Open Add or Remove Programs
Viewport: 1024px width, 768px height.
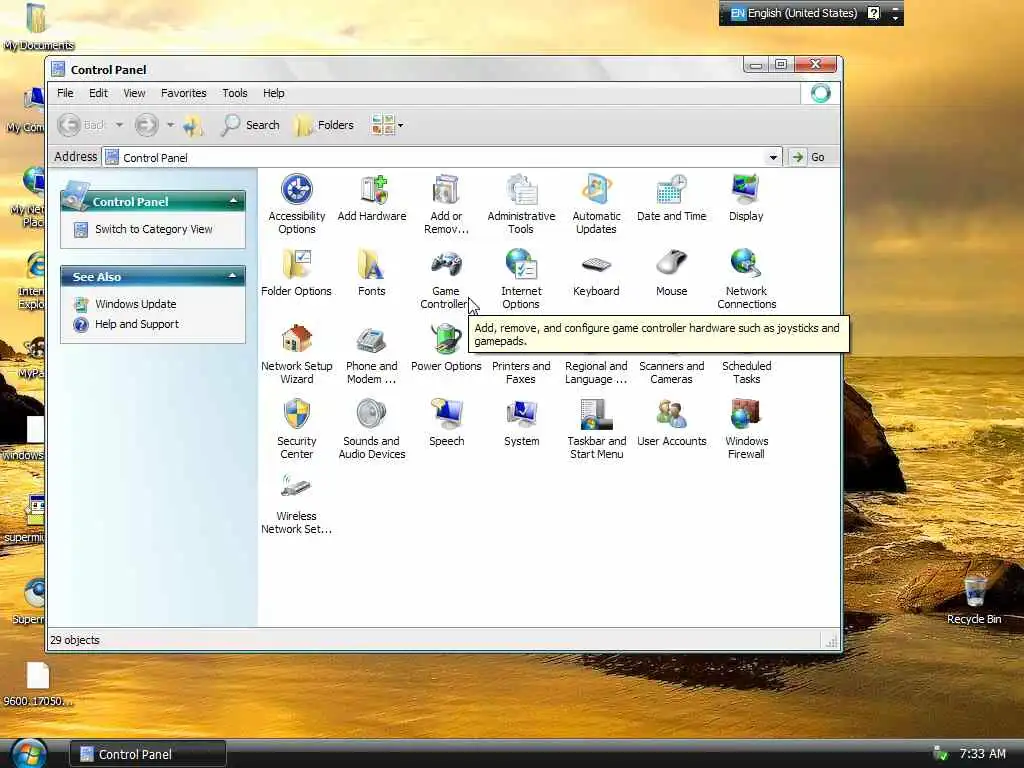[x=446, y=204]
